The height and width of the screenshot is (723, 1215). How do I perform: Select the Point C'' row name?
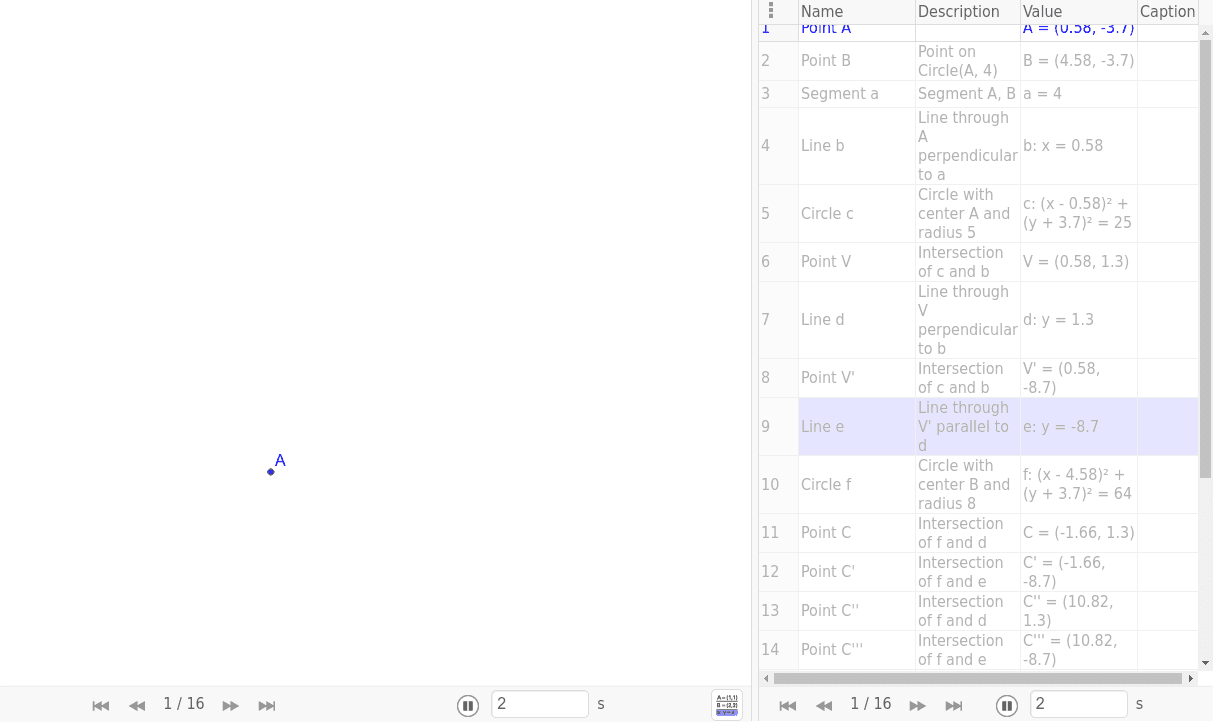(x=830, y=611)
